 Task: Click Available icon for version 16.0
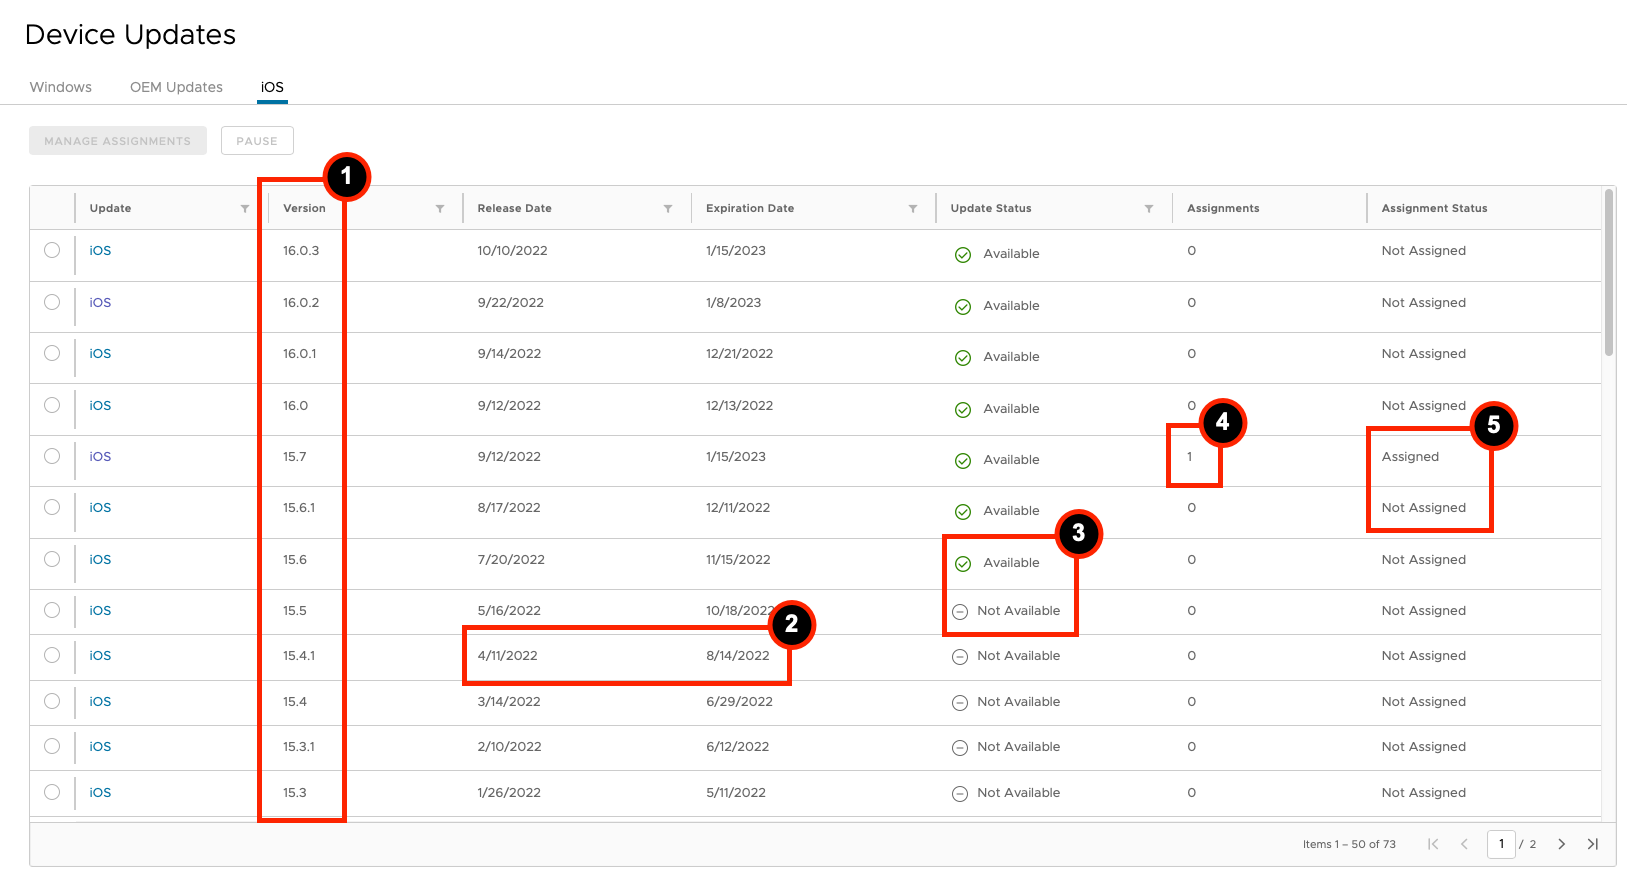(963, 410)
